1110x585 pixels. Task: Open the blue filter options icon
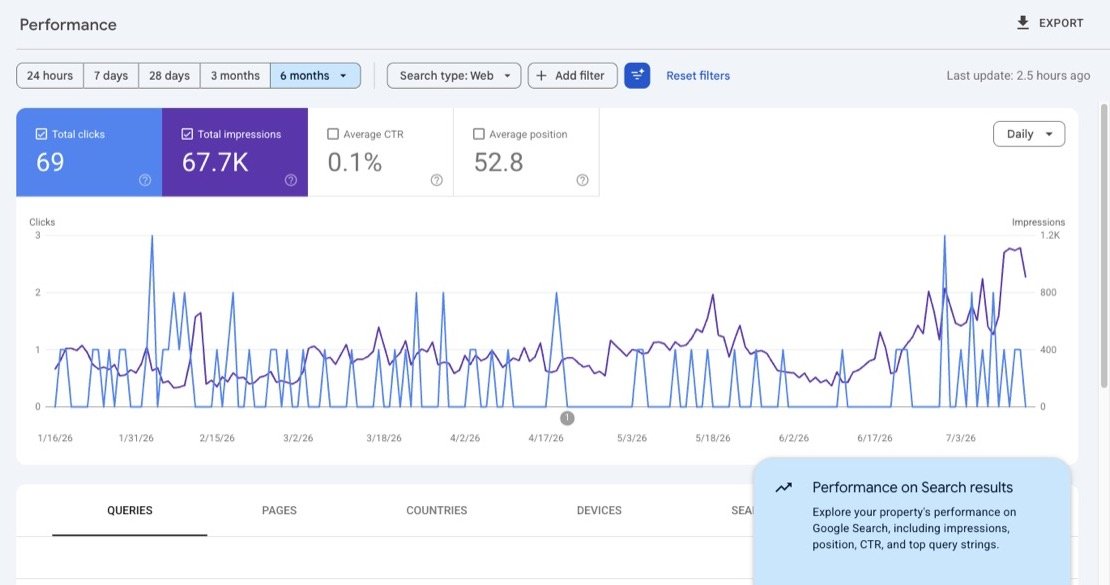(637, 76)
